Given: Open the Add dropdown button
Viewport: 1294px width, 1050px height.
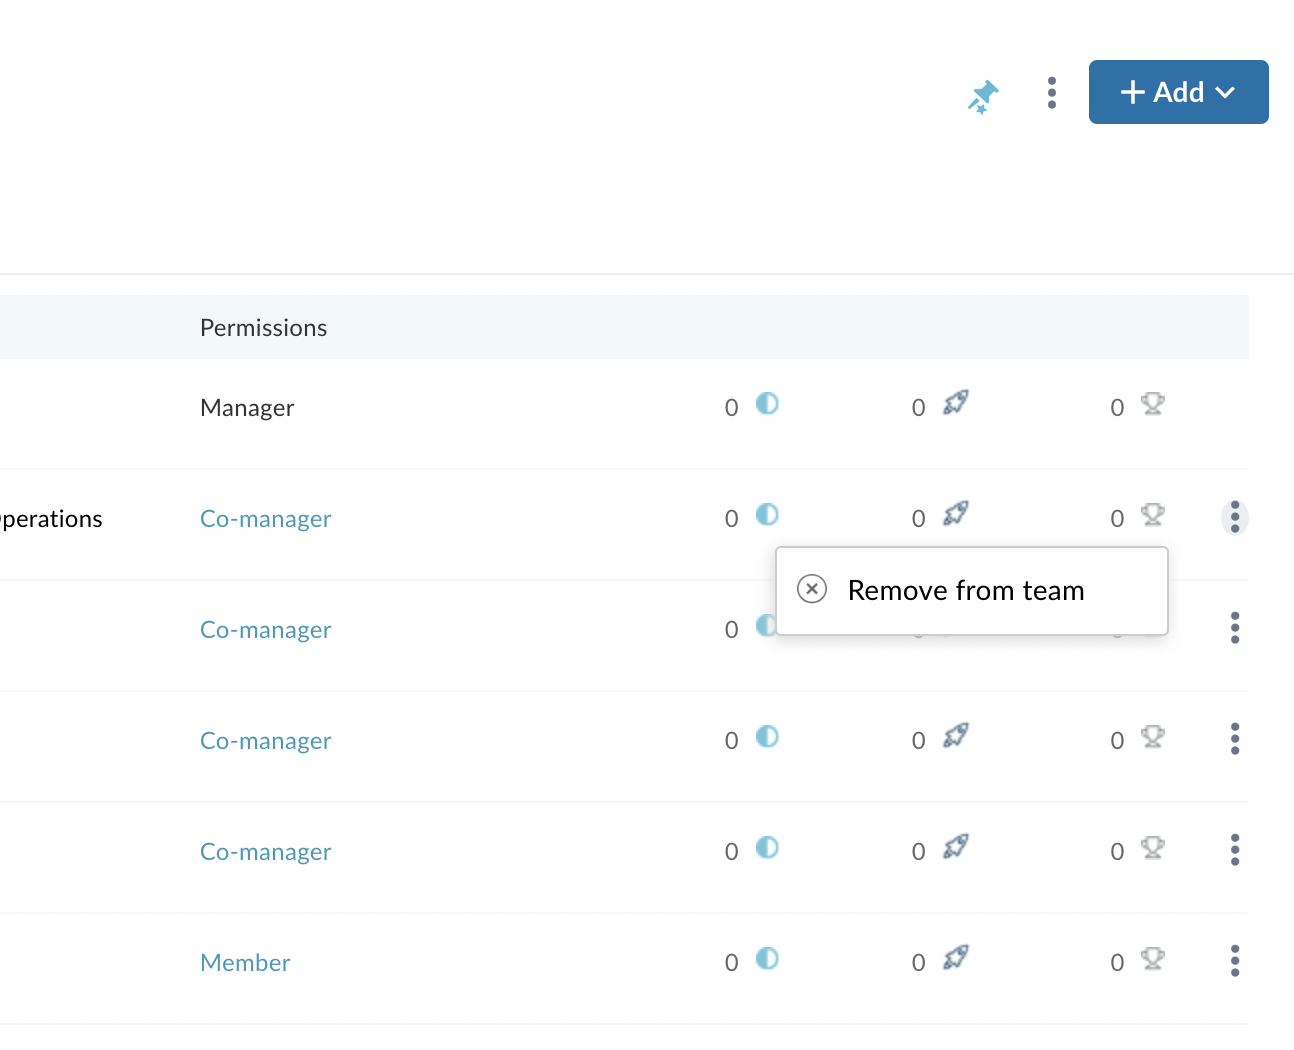Looking at the screenshot, I should point(1178,92).
